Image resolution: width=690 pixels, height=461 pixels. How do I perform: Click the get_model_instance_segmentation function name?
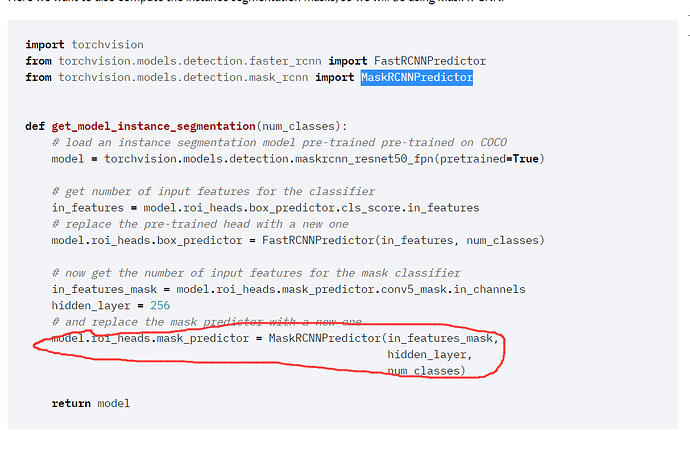pyautogui.click(x=154, y=127)
